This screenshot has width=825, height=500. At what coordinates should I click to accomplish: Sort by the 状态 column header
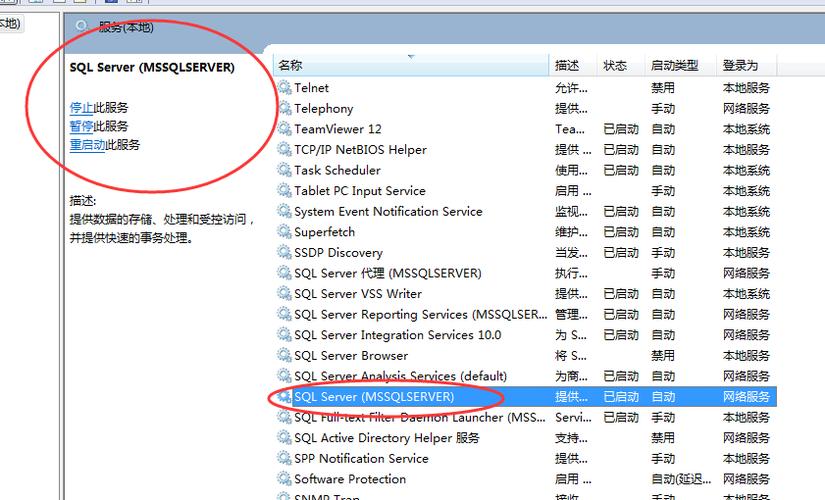point(620,65)
